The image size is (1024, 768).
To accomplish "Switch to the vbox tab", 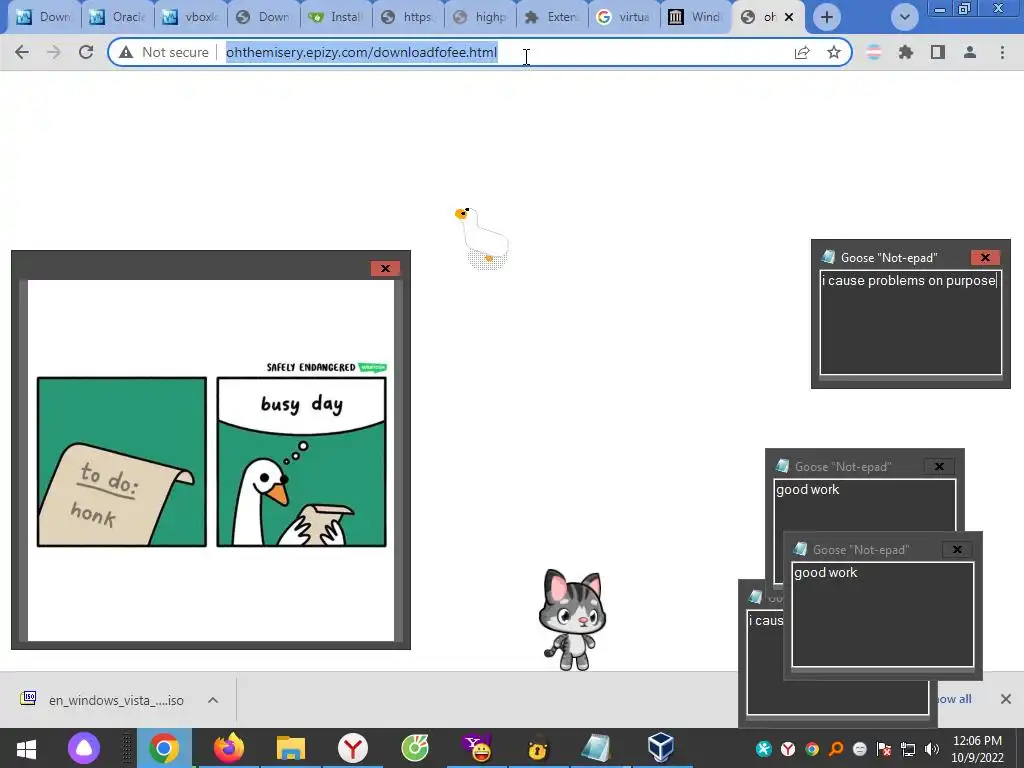I will pyautogui.click(x=191, y=17).
